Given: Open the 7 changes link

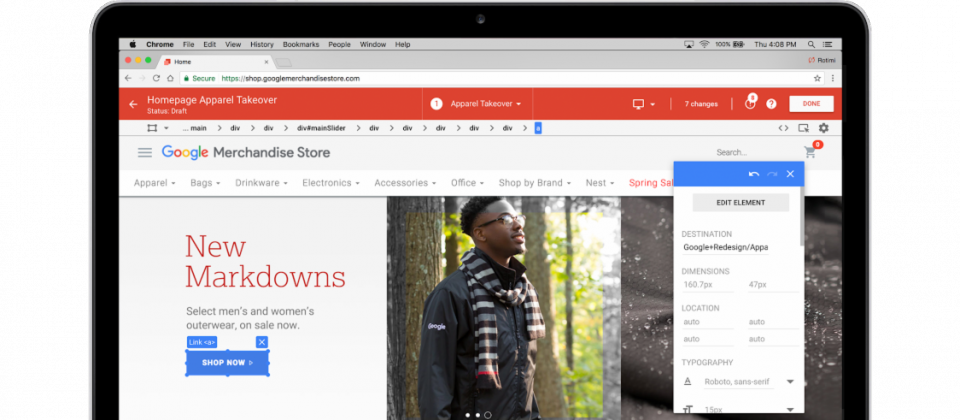Looking at the screenshot, I should (701, 104).
